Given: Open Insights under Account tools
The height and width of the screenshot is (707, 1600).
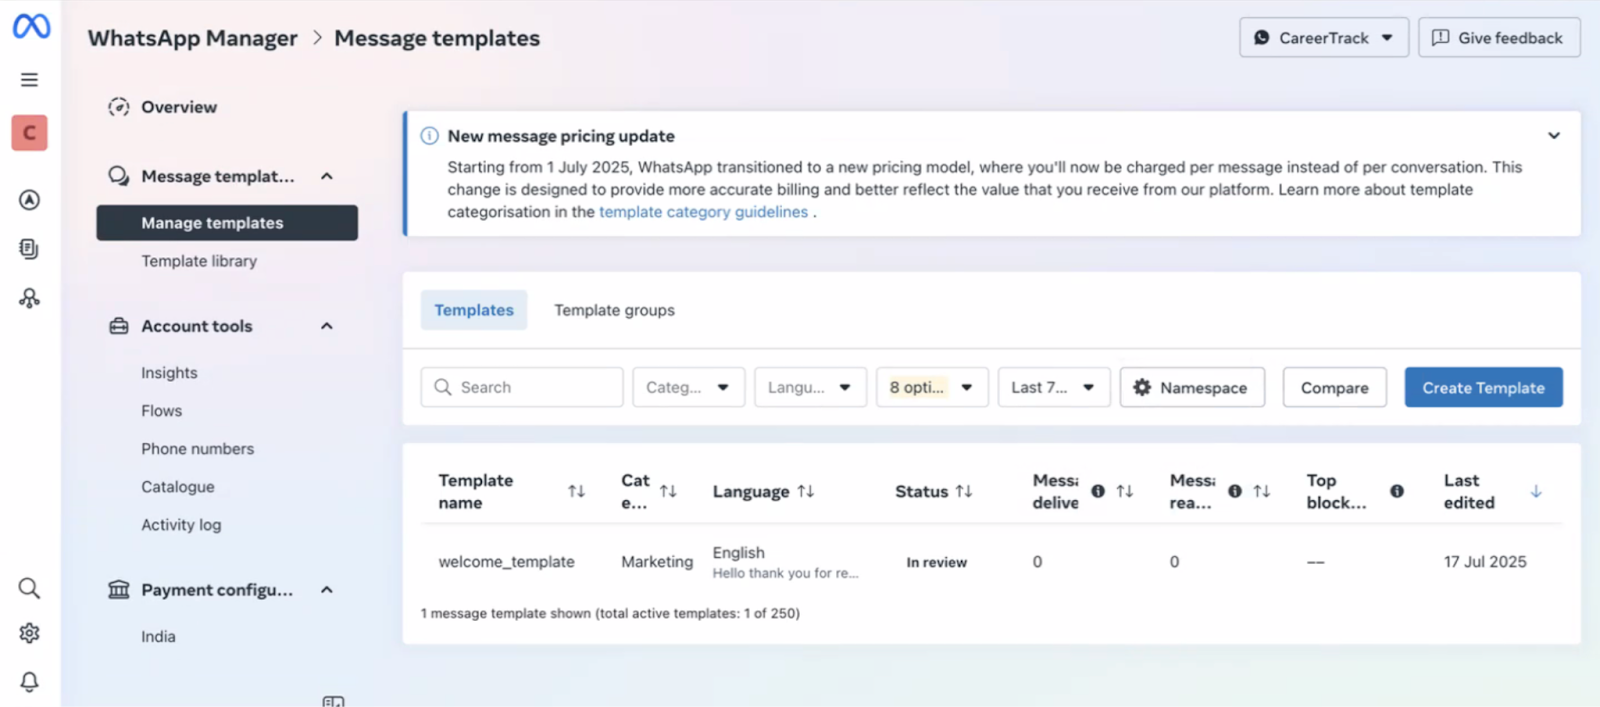Looking at the screenshot, I should click(x=169, y=373).
